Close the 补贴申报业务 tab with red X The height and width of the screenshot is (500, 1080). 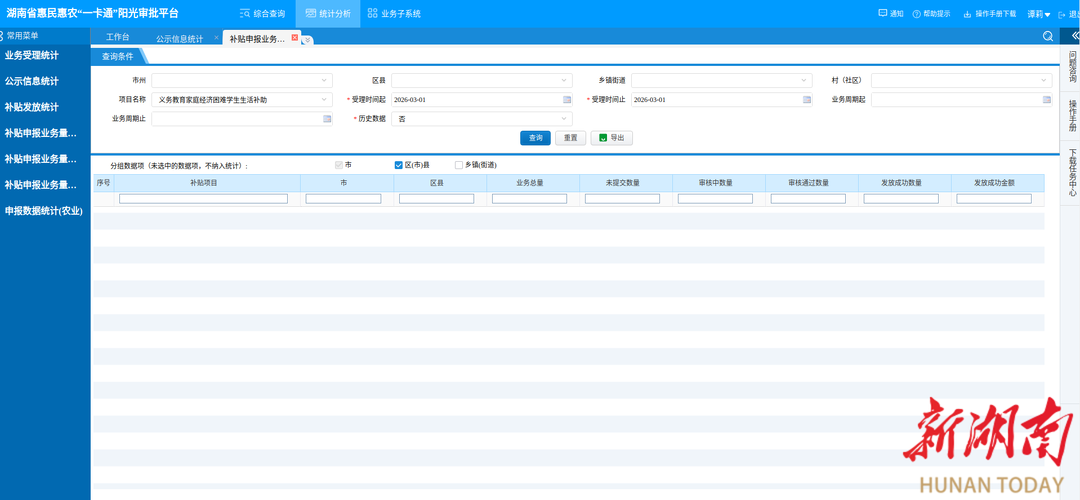tap(295, 37)
